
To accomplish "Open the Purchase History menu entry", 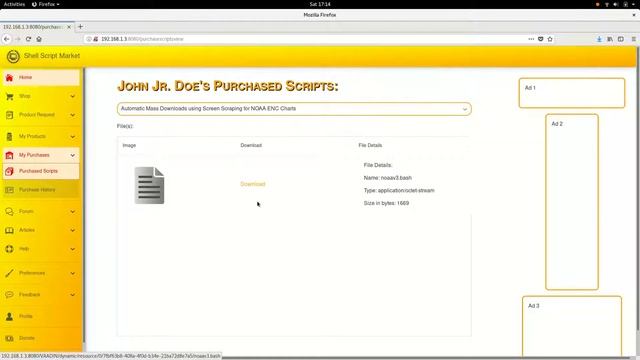I will tap(41, 190).
